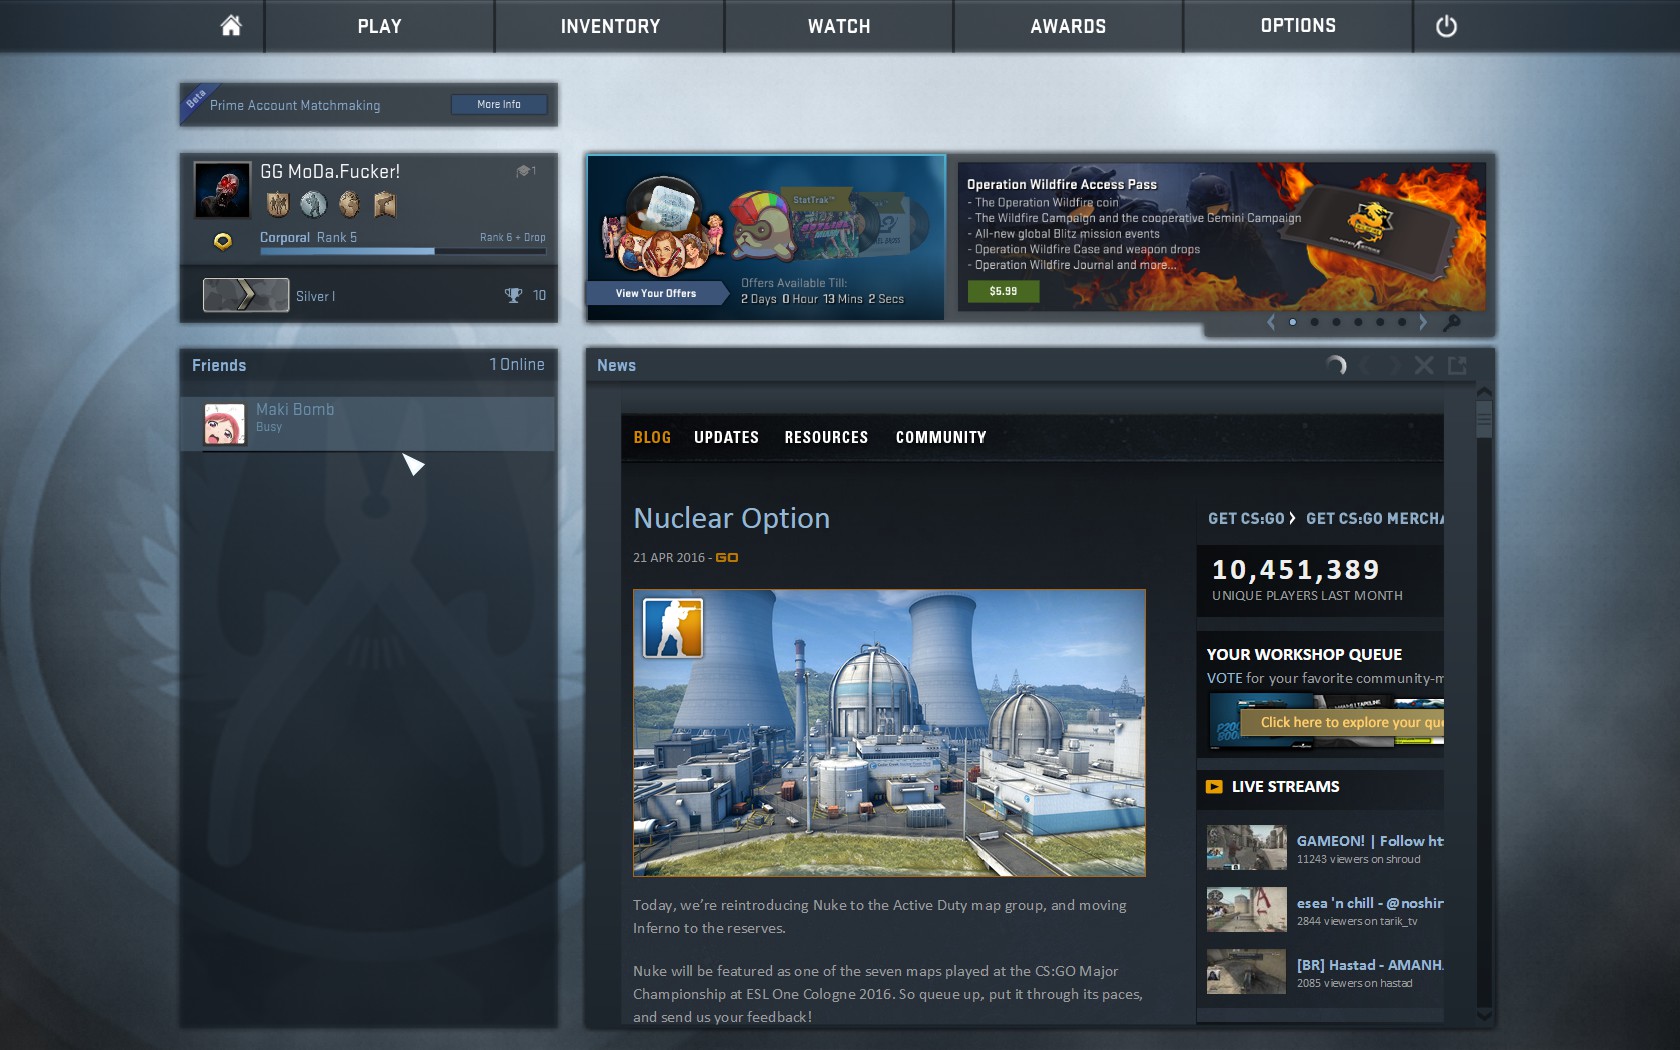Open Maki Bomb's friend avatar
This screenshot has height=1050, width=1680.
click(224, 424)
